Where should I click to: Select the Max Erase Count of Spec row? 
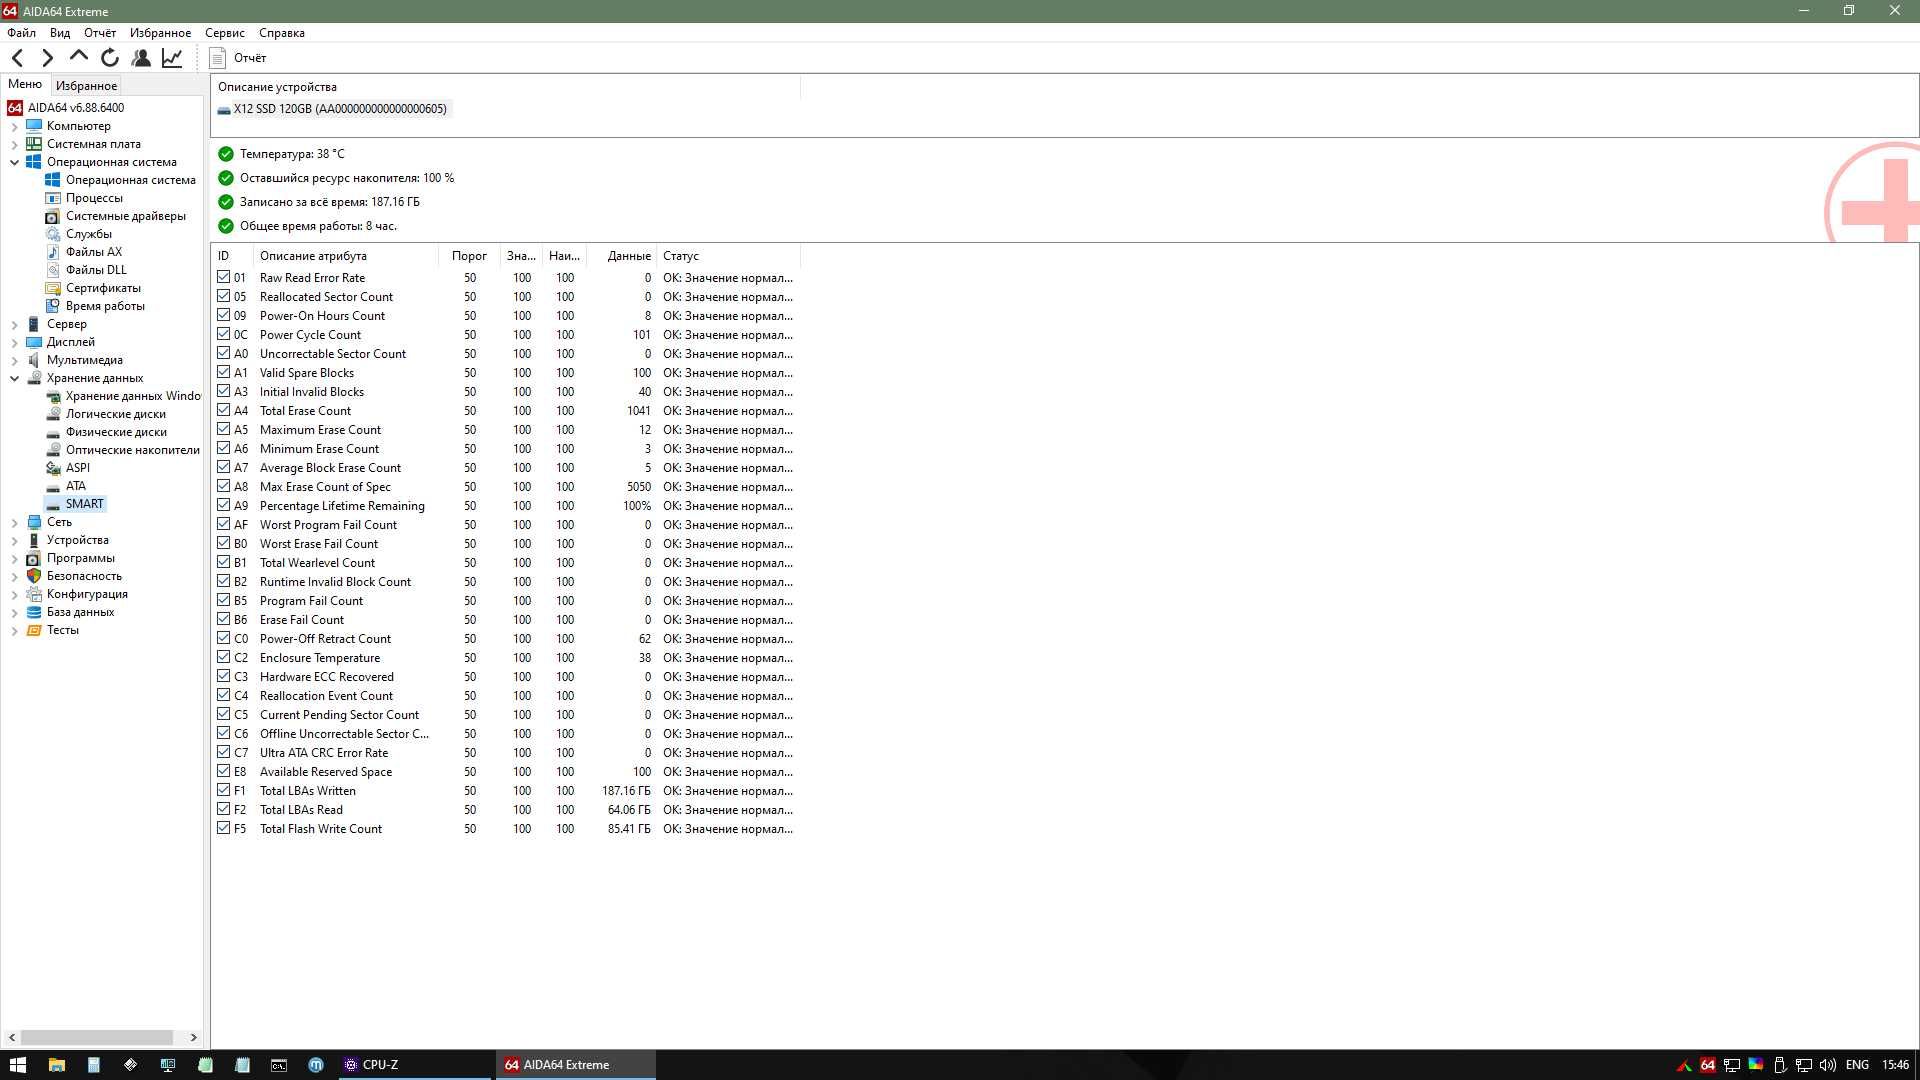click(x=505, y=487)
